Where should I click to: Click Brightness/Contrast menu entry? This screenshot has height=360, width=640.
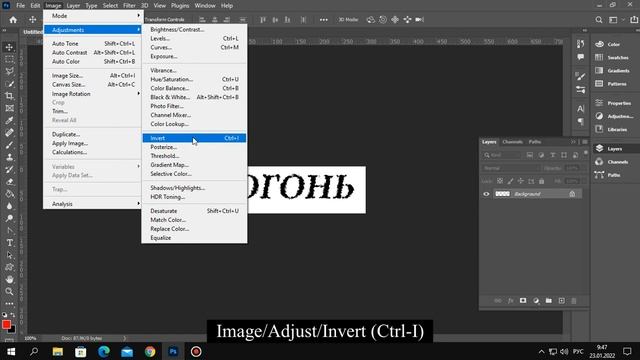pos(194,29)
